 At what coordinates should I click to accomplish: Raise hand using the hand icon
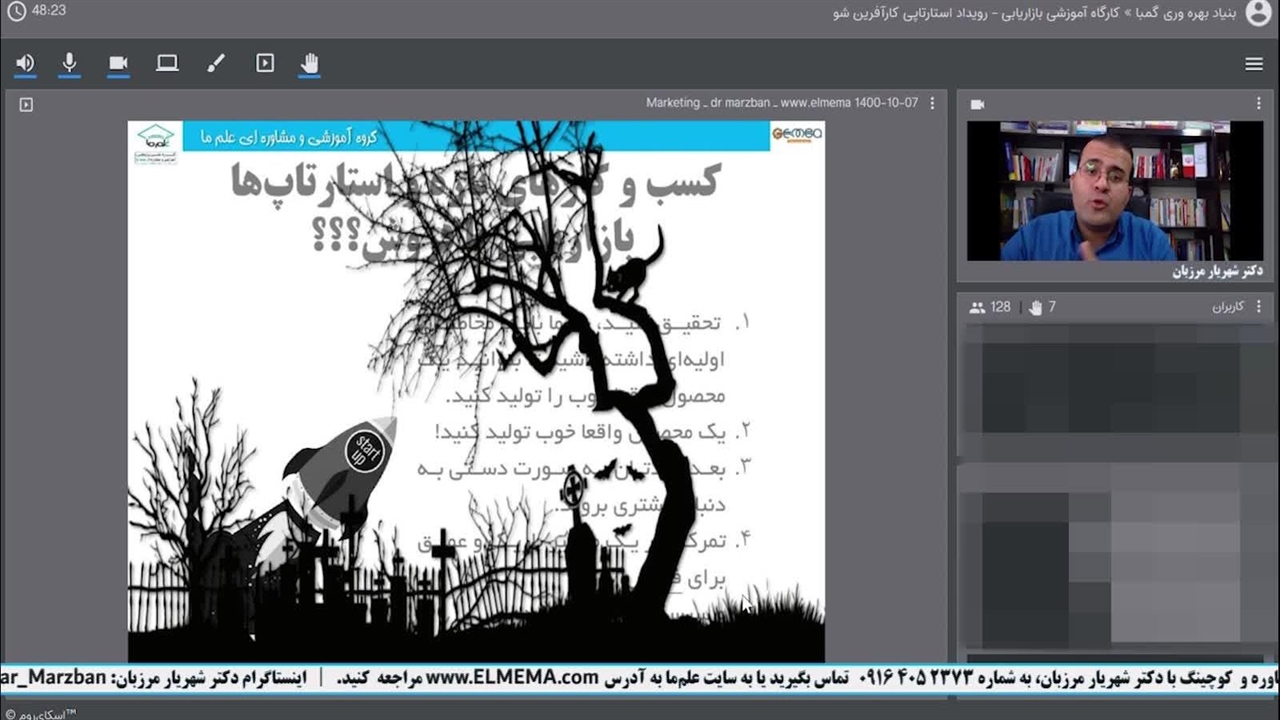click(x=310, y=64)
